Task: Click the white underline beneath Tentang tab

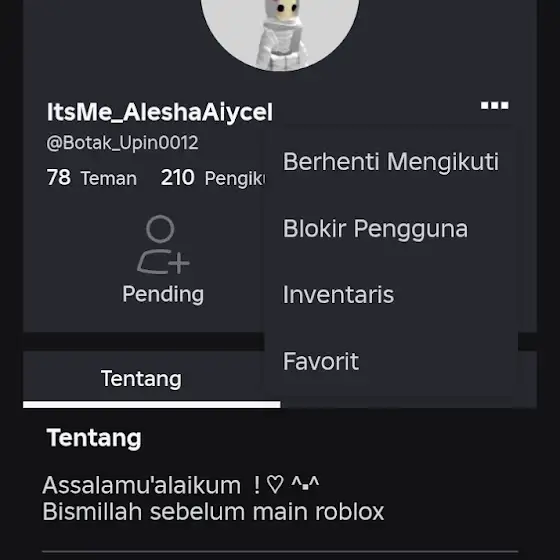Action: point(152,404)
